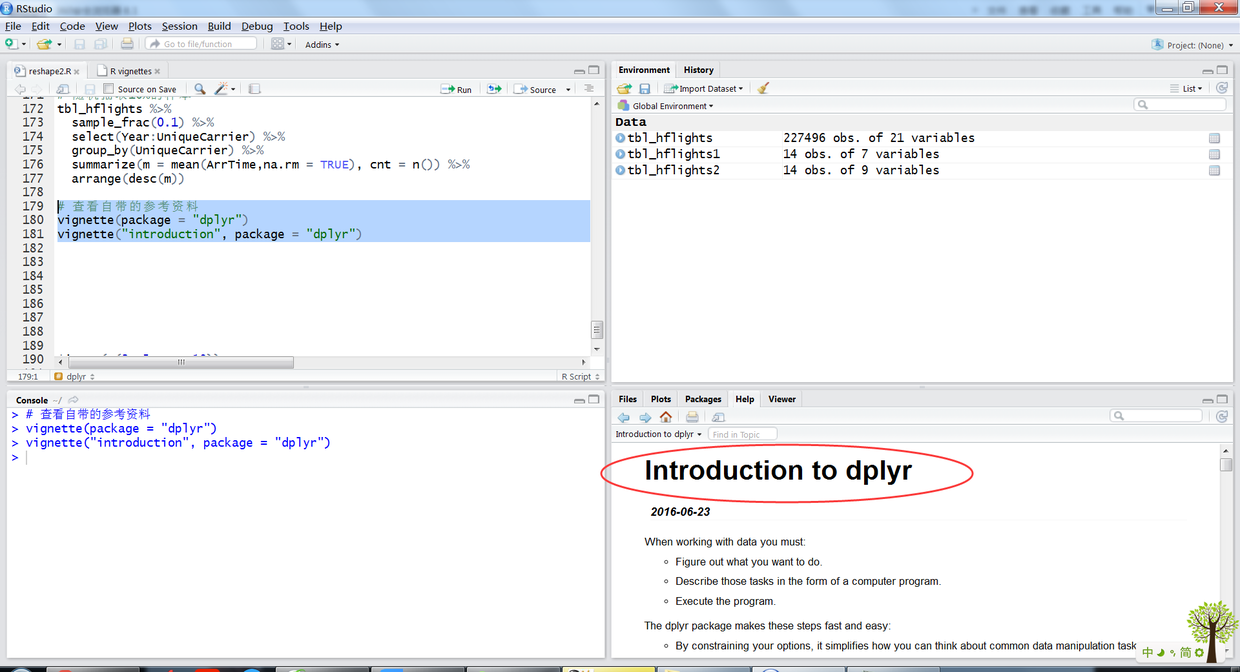Open the dplyr section navigator
1240x672 pixels.
click(x=75, y=377)
